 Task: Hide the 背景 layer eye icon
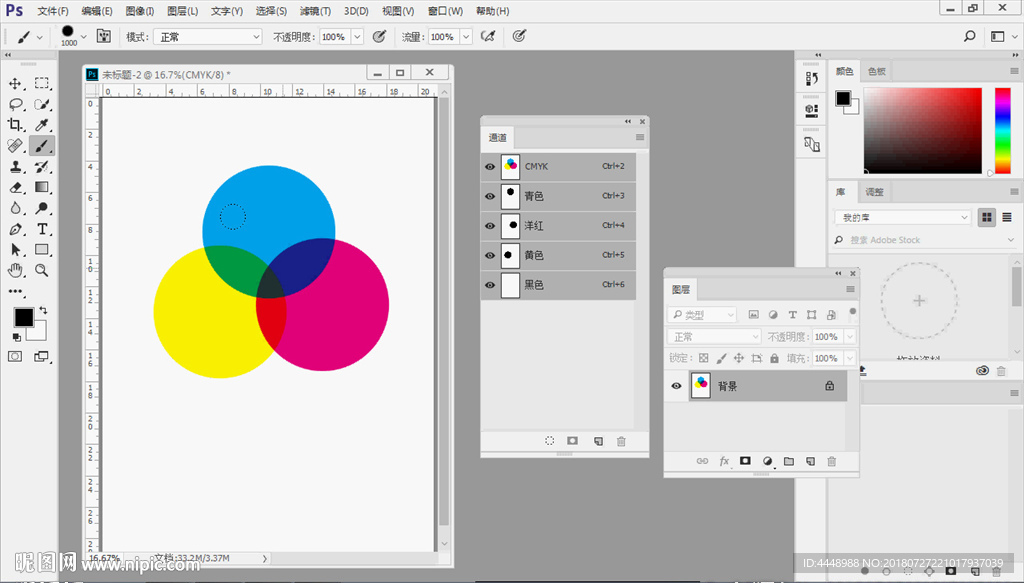tap(677, 386)
